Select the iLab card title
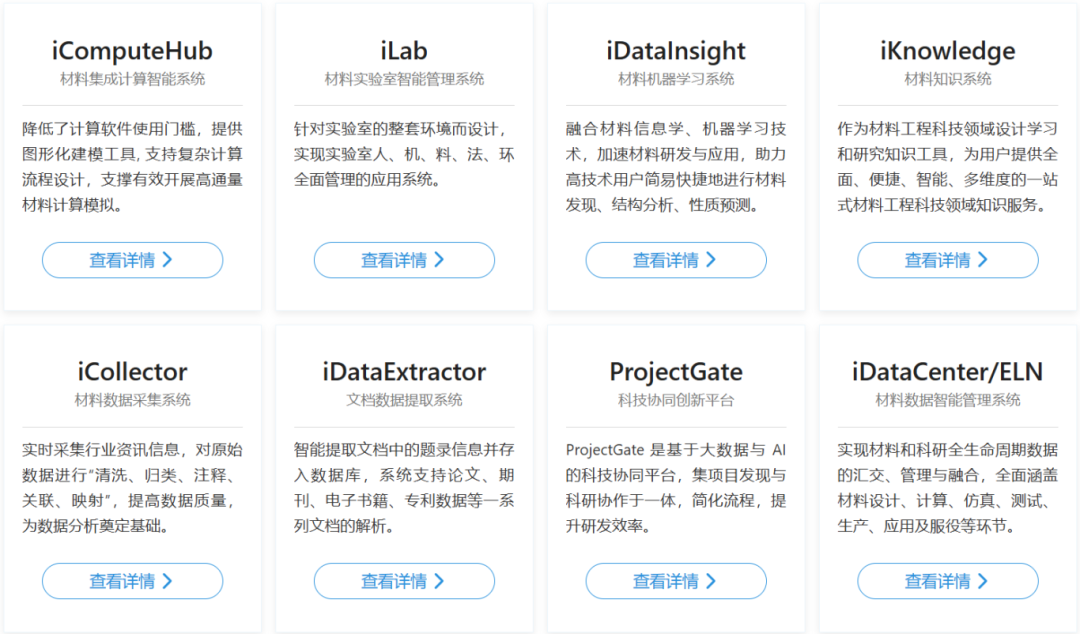This screenshot has height=634, width=1080. point(404,51)
